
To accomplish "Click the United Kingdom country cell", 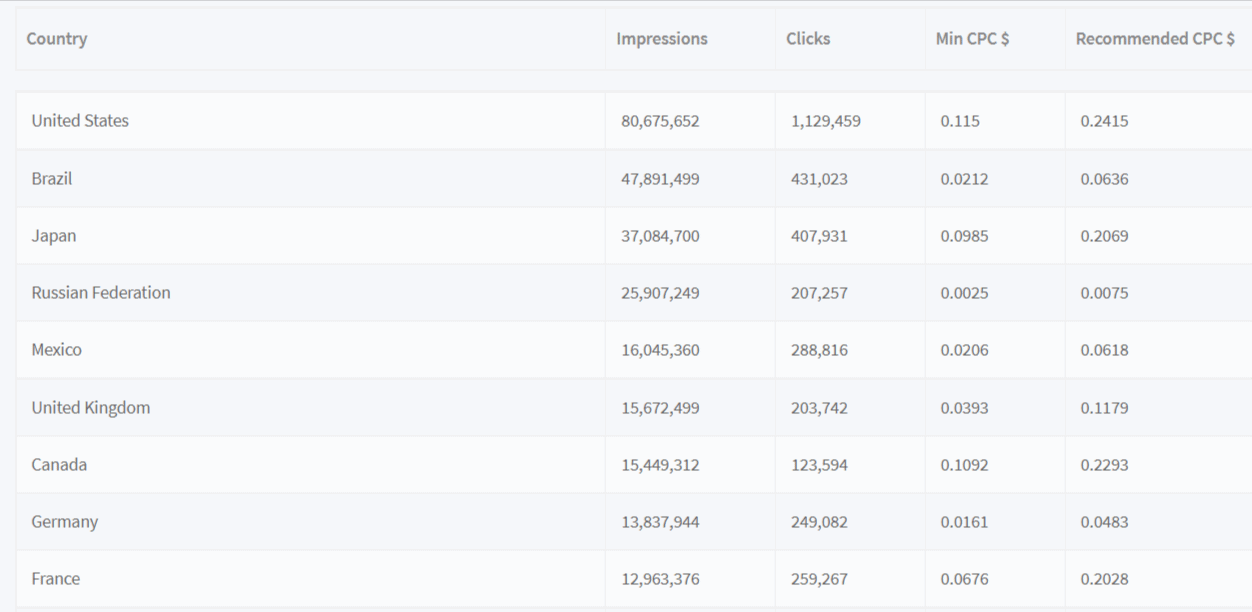I will [x=91, y=407].
